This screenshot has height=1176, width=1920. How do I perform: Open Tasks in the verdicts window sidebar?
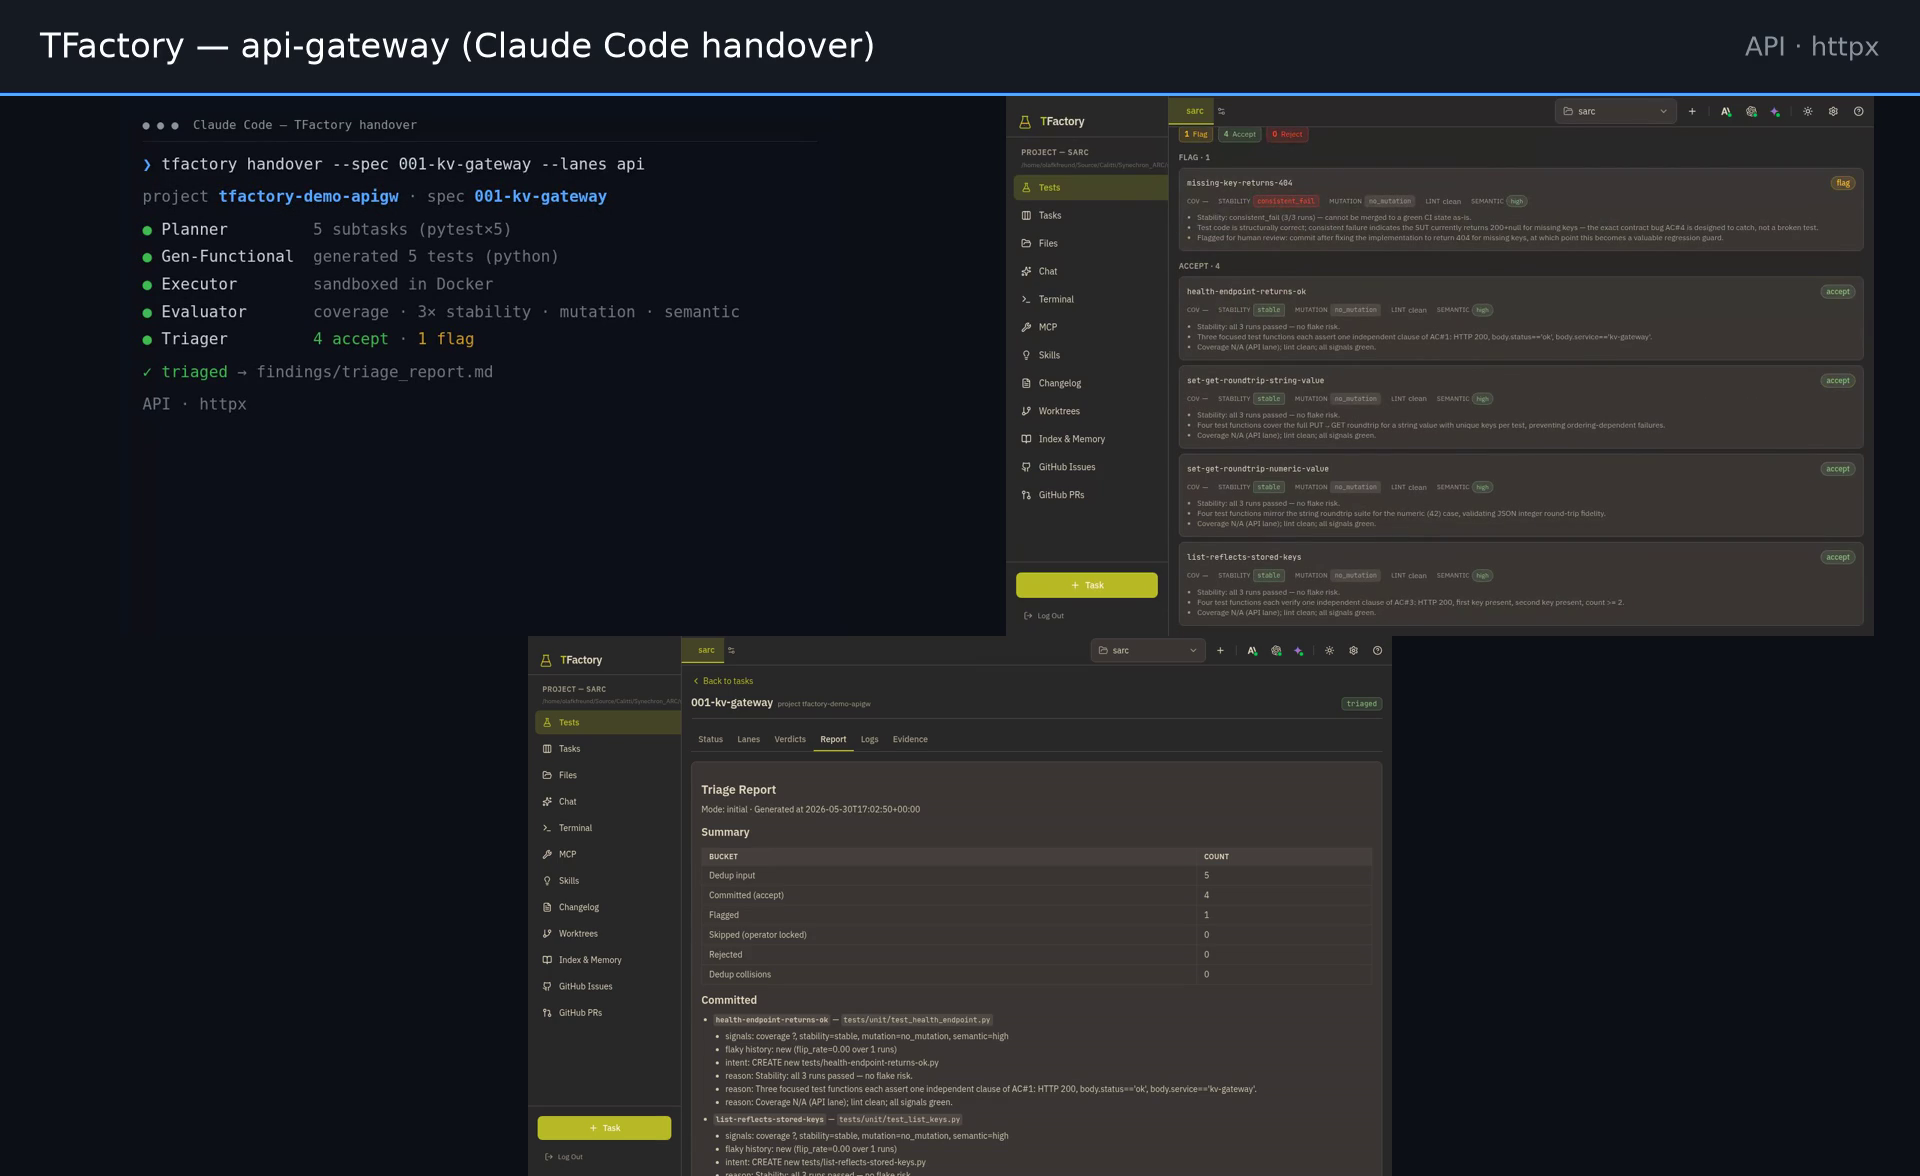click(1090, 216)
